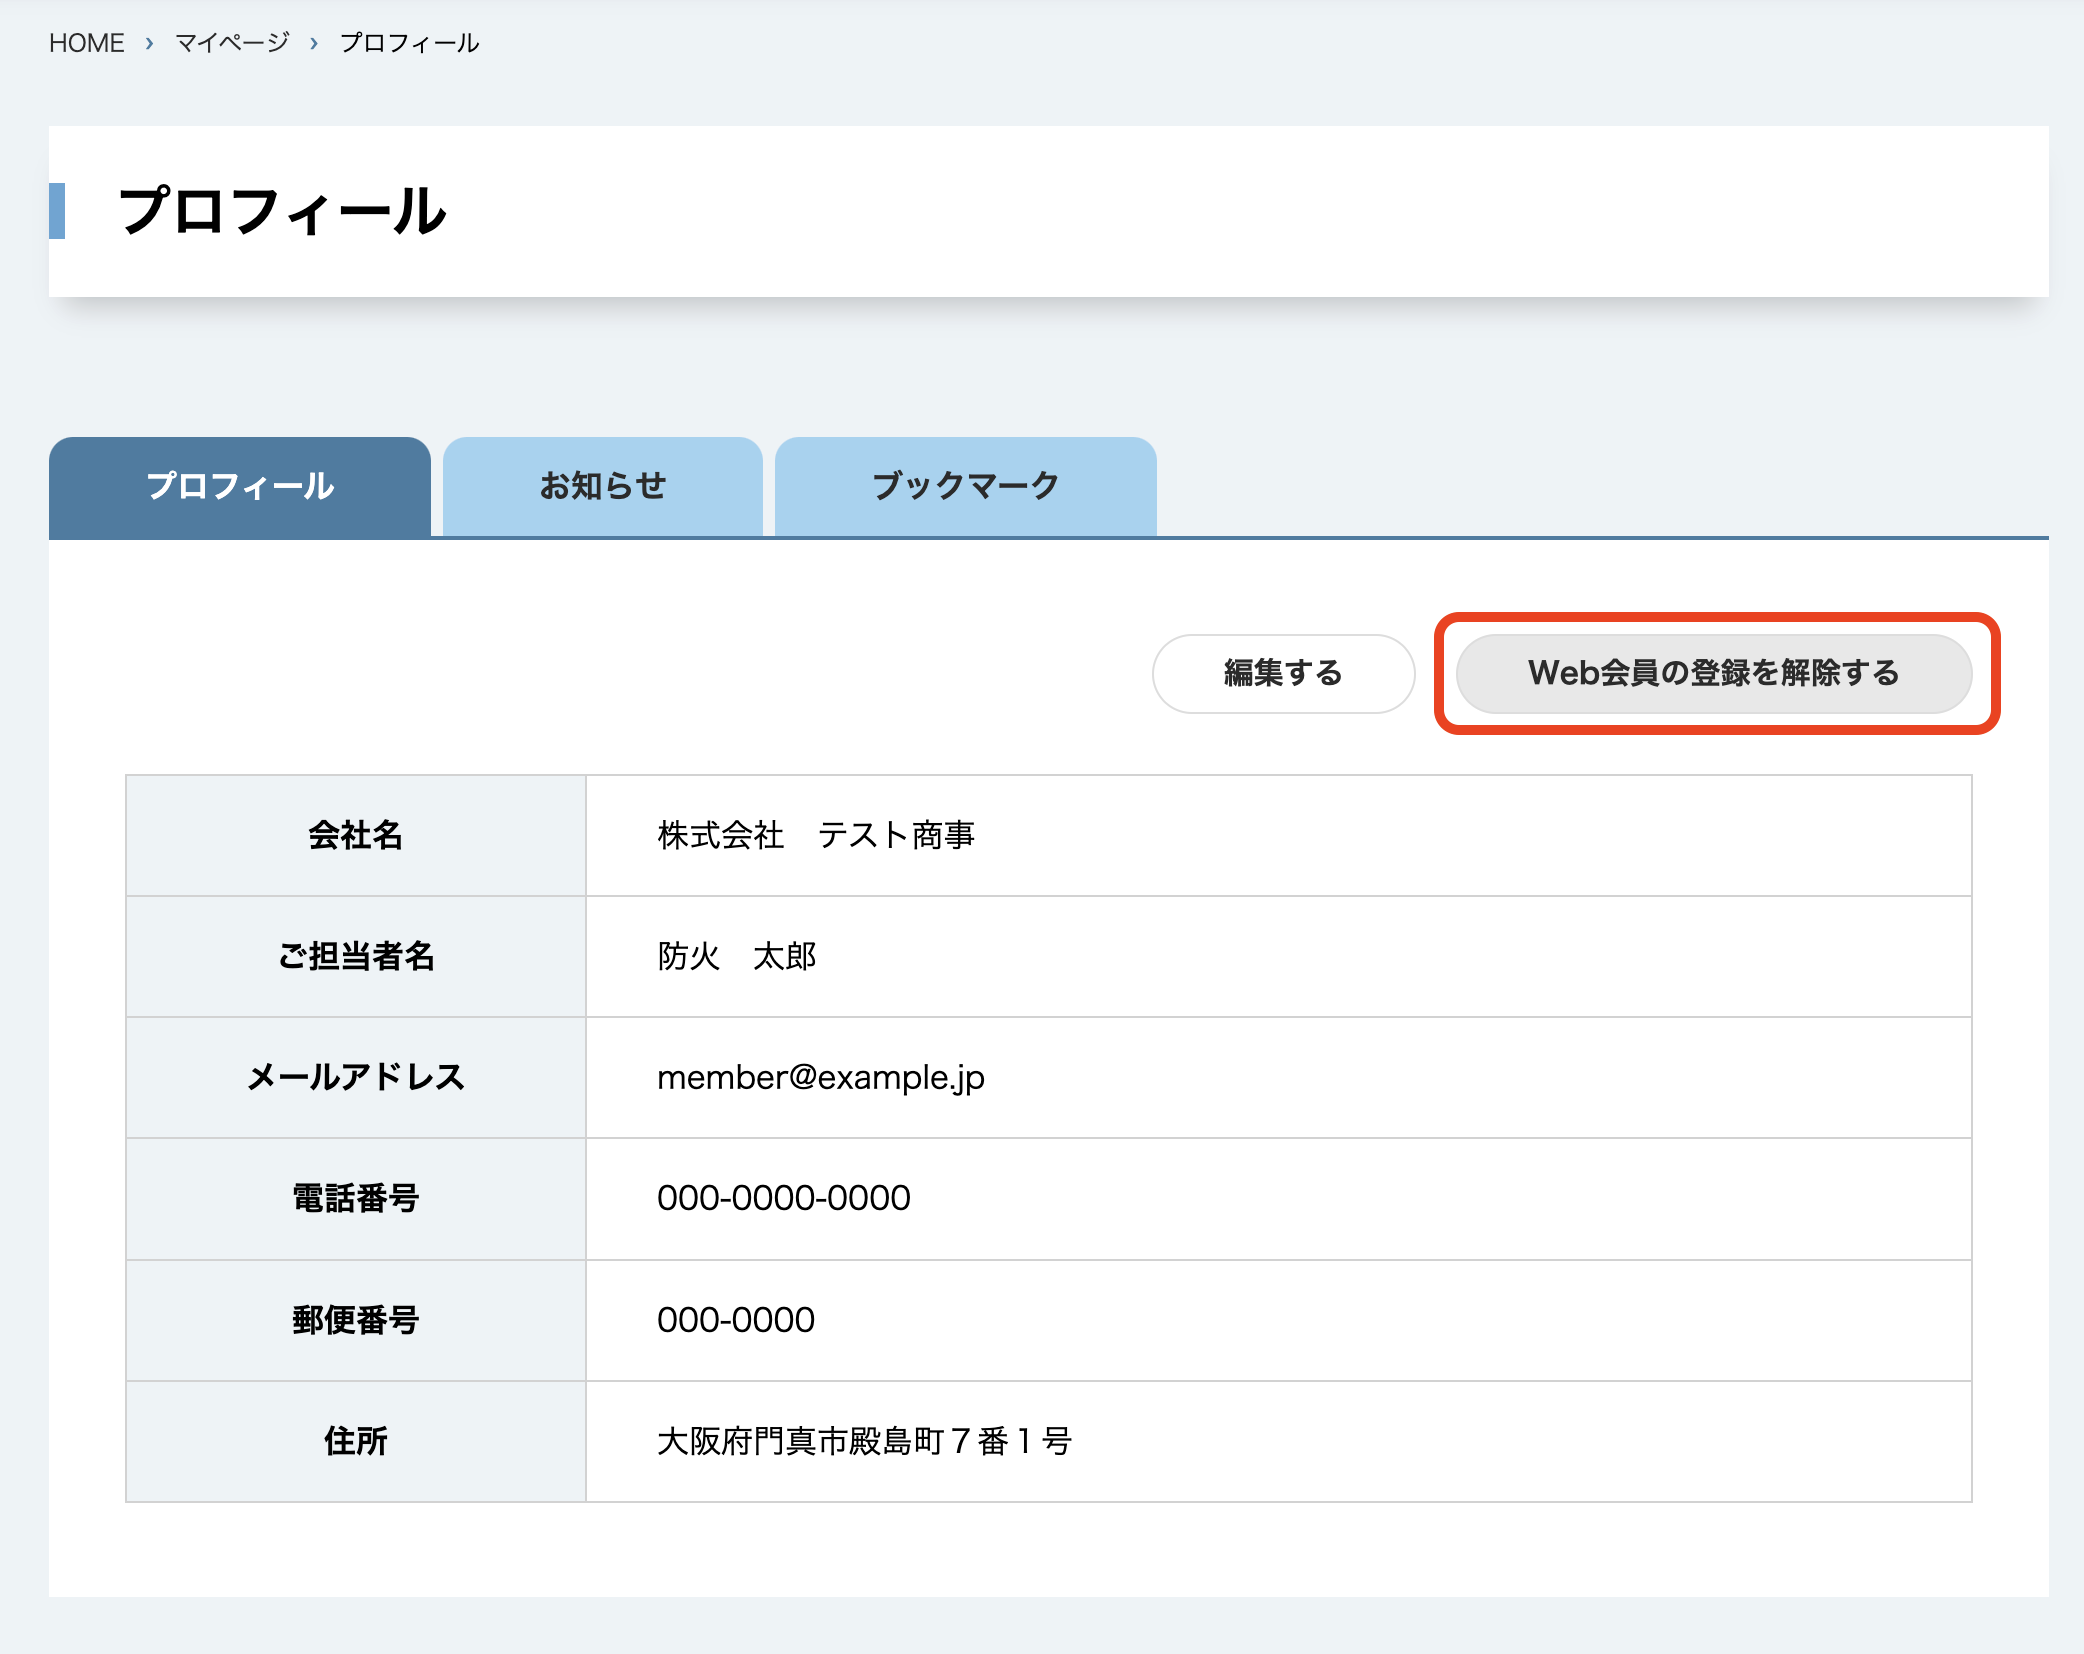Click the ご担当者名 value 防火 太郎
The height and width of the screenshot is (1654, 2084).
click(736, 956)
